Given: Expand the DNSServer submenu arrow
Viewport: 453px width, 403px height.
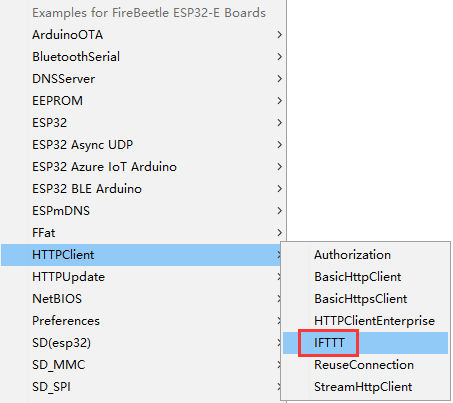Looking at the screenshot, I should click(x=280, y=79).
